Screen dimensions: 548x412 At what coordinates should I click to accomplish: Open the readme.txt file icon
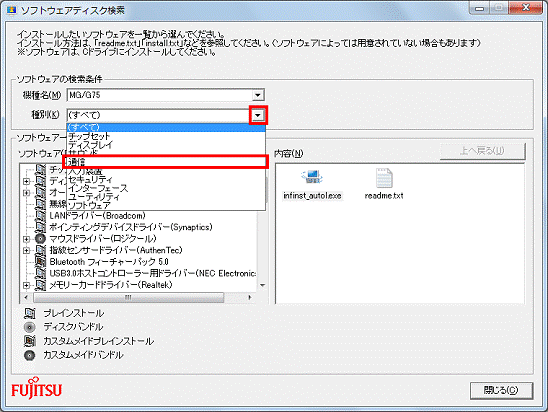pyautogui.click(x=384, y=178)
